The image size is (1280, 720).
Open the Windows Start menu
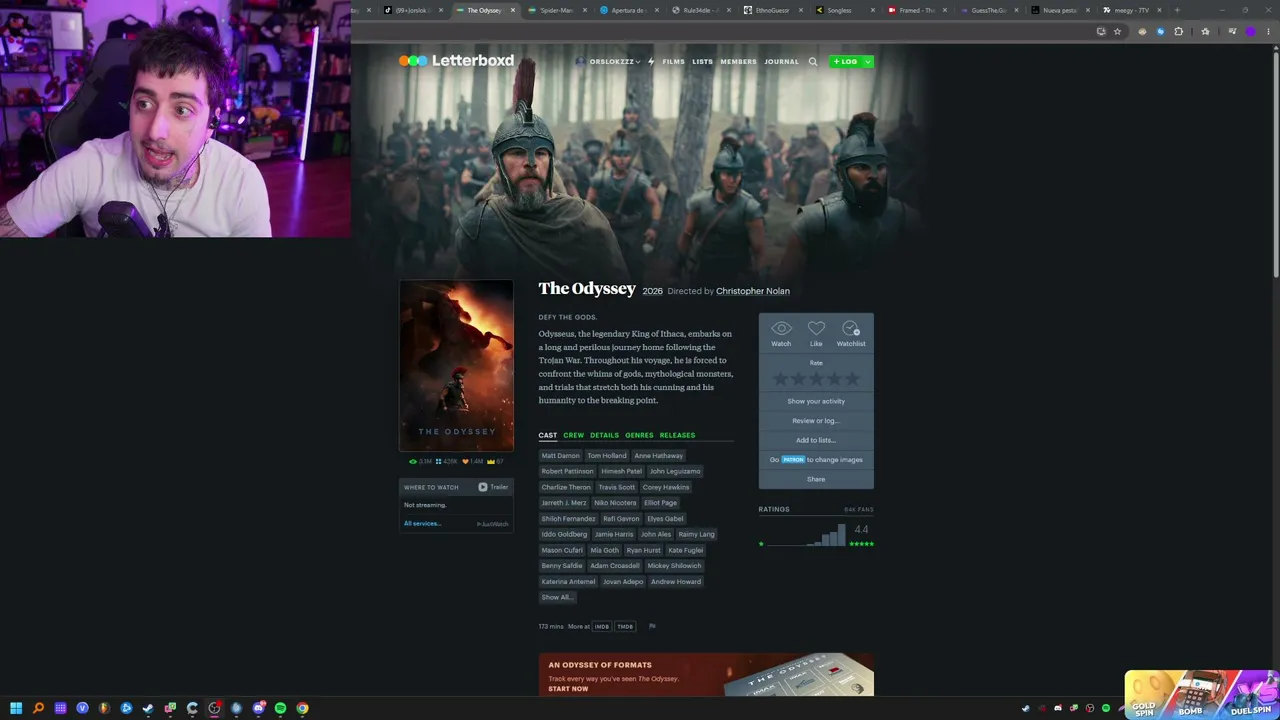[x=16, y=708]
